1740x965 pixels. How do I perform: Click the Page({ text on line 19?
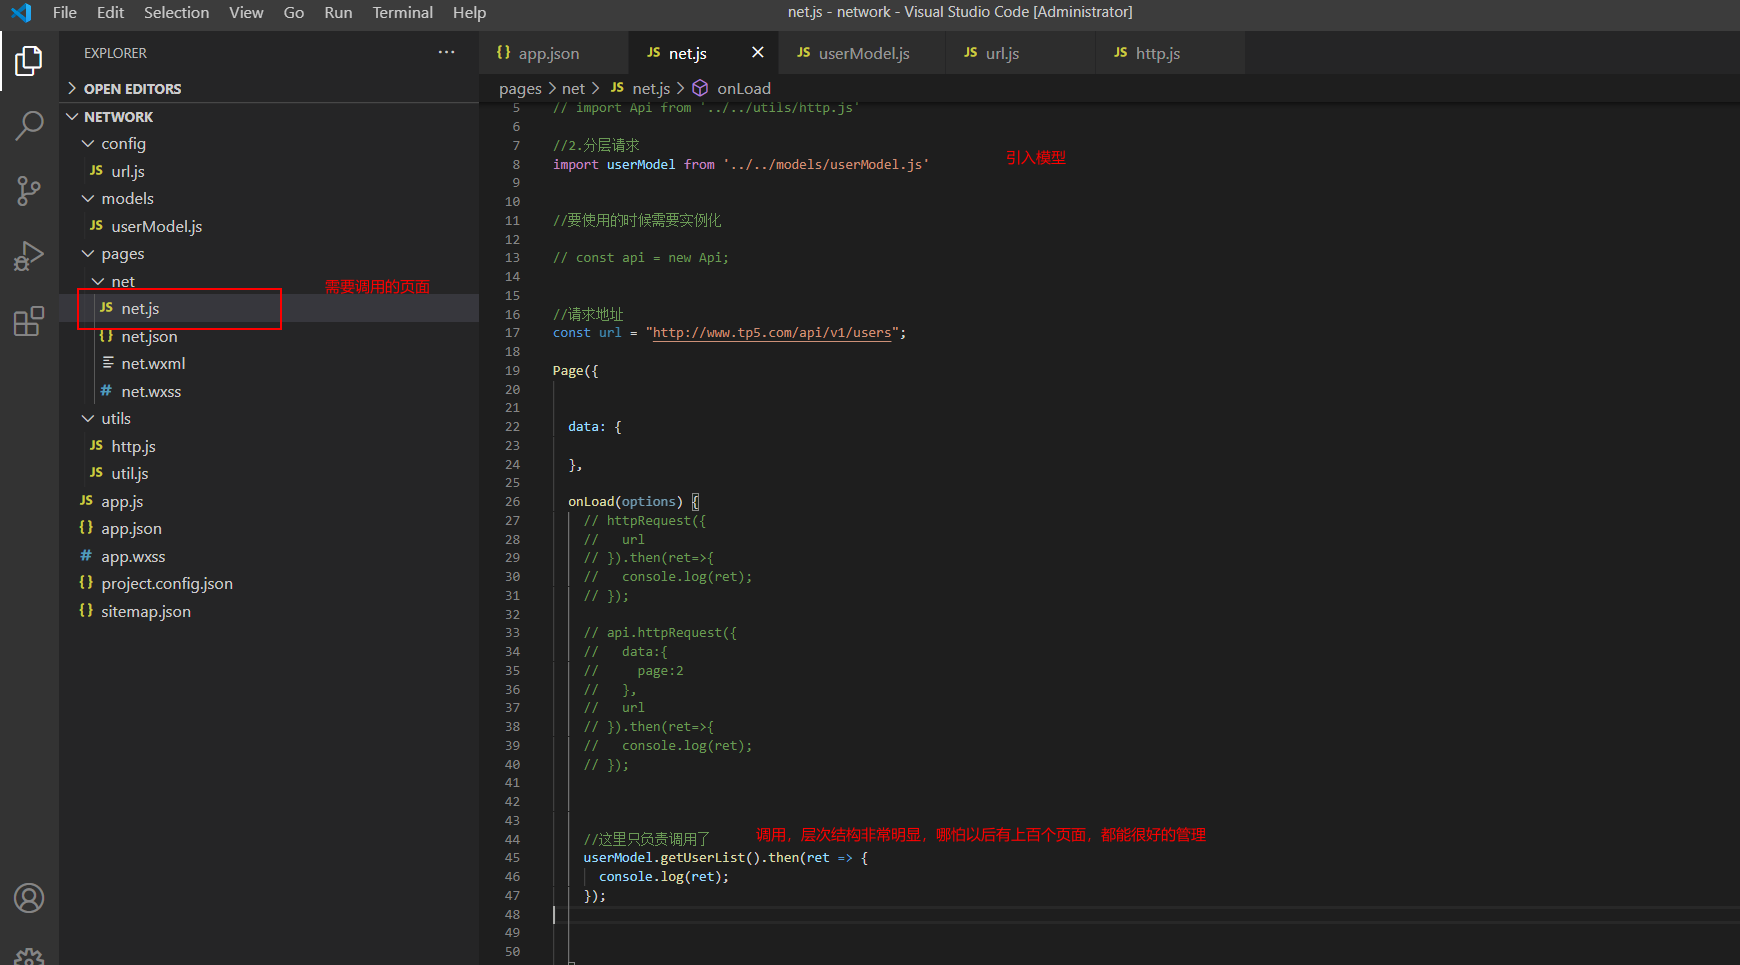(x=576, y=371)
